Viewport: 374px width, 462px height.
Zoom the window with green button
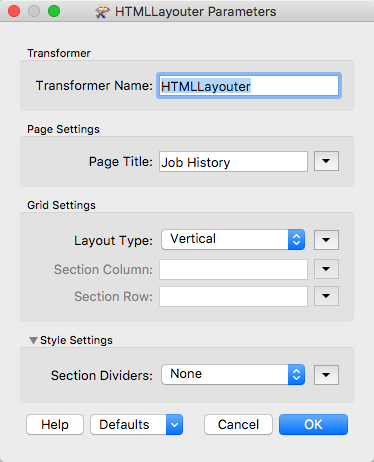tap(54, 11)
